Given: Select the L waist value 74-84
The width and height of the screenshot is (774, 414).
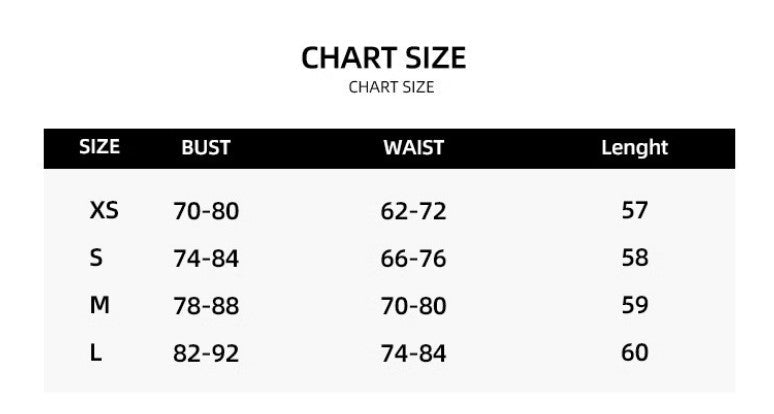Looking at the screenshot, I should click(413, 353).
